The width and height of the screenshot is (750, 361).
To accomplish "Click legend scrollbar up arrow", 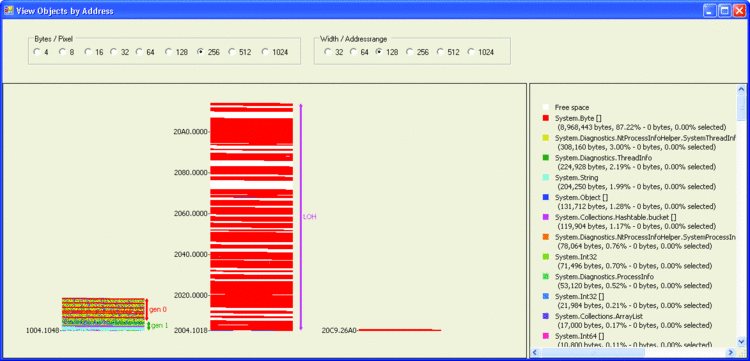I will (x=741, y=89).
